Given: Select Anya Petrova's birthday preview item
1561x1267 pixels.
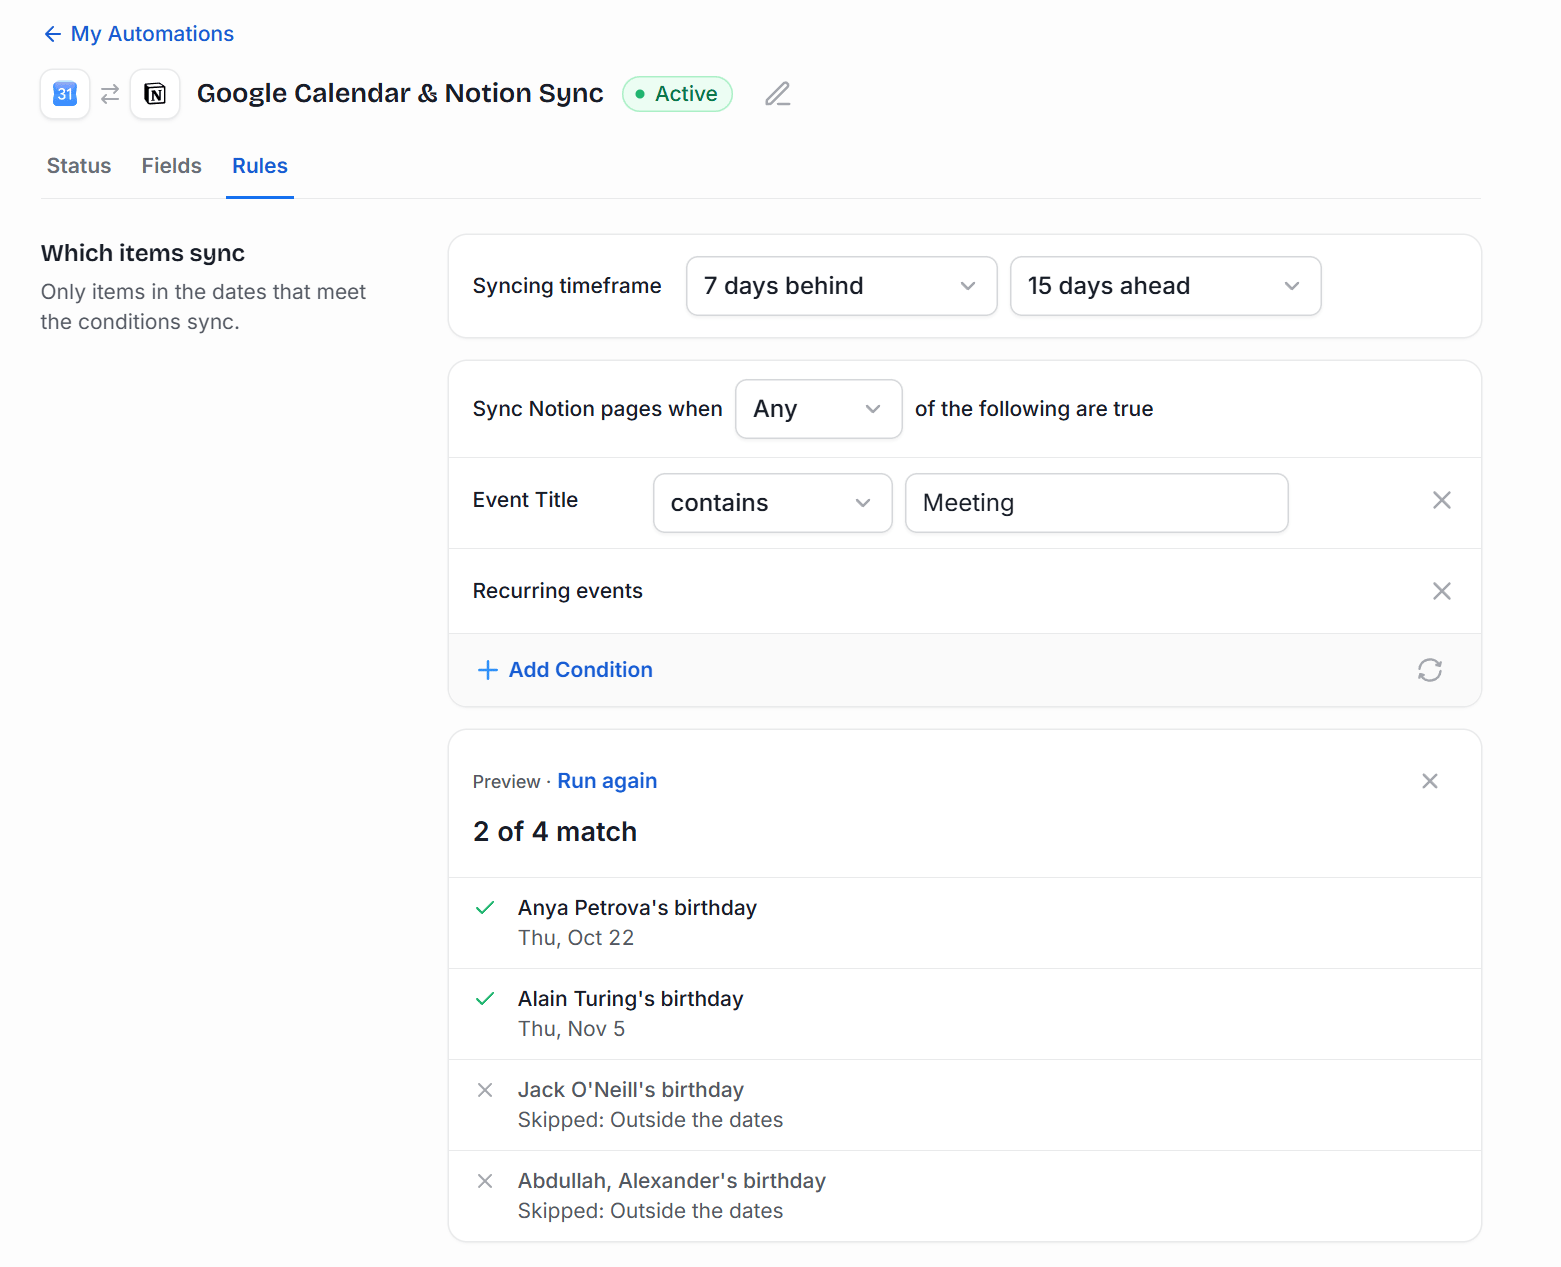Looking at the screenshot, I should coord(965,923).
